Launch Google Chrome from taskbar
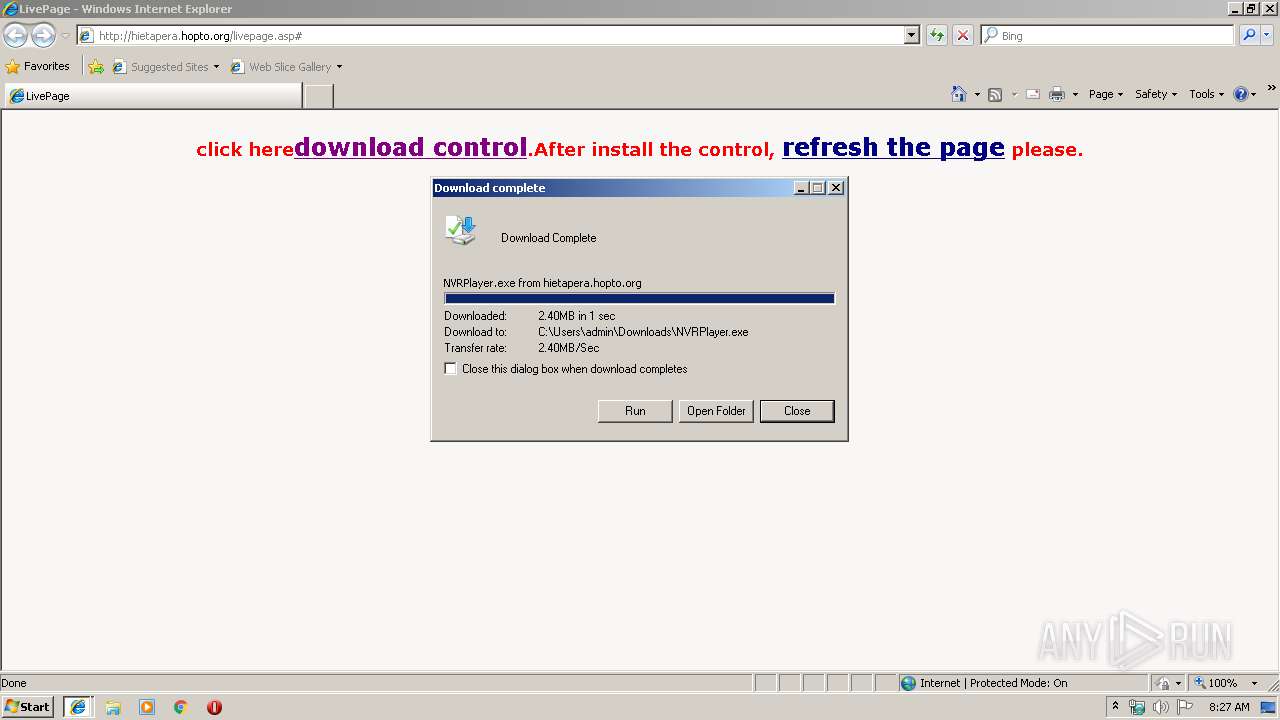 pyautogui.click(x=181, y=707)
